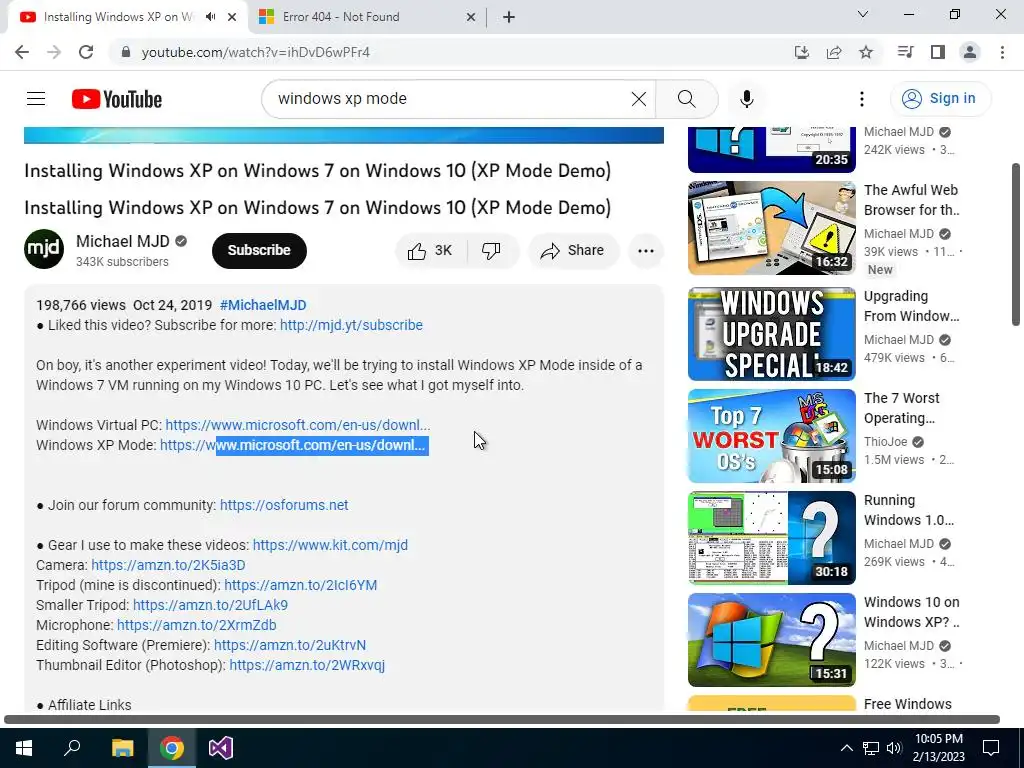Open the notification center icon
The image size is (1024, 768).
pyautogui.click(x=991, y=748)
